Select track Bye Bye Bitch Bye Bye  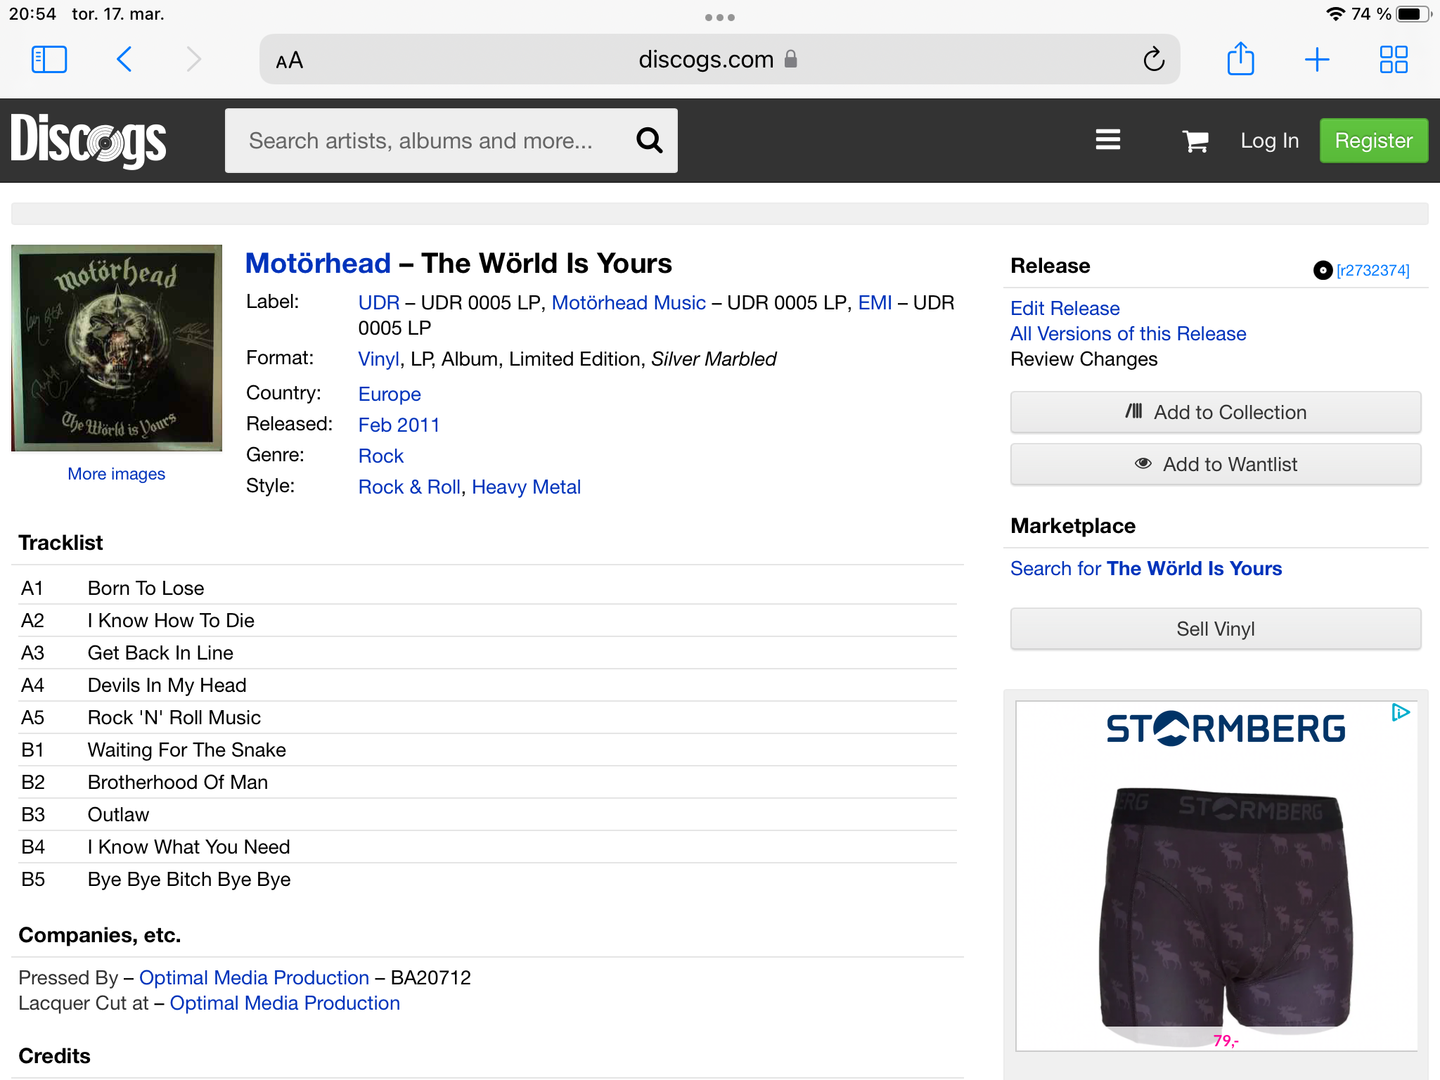click(x=189, y=879)
